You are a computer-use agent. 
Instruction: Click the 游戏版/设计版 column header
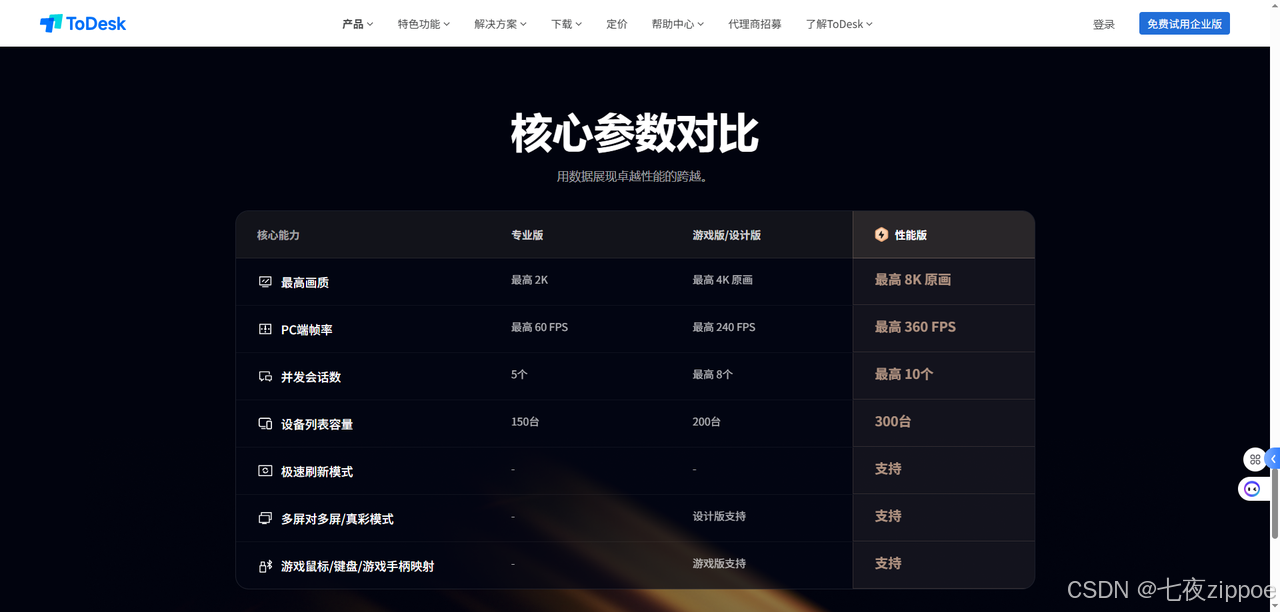click(x=727, y=235)
